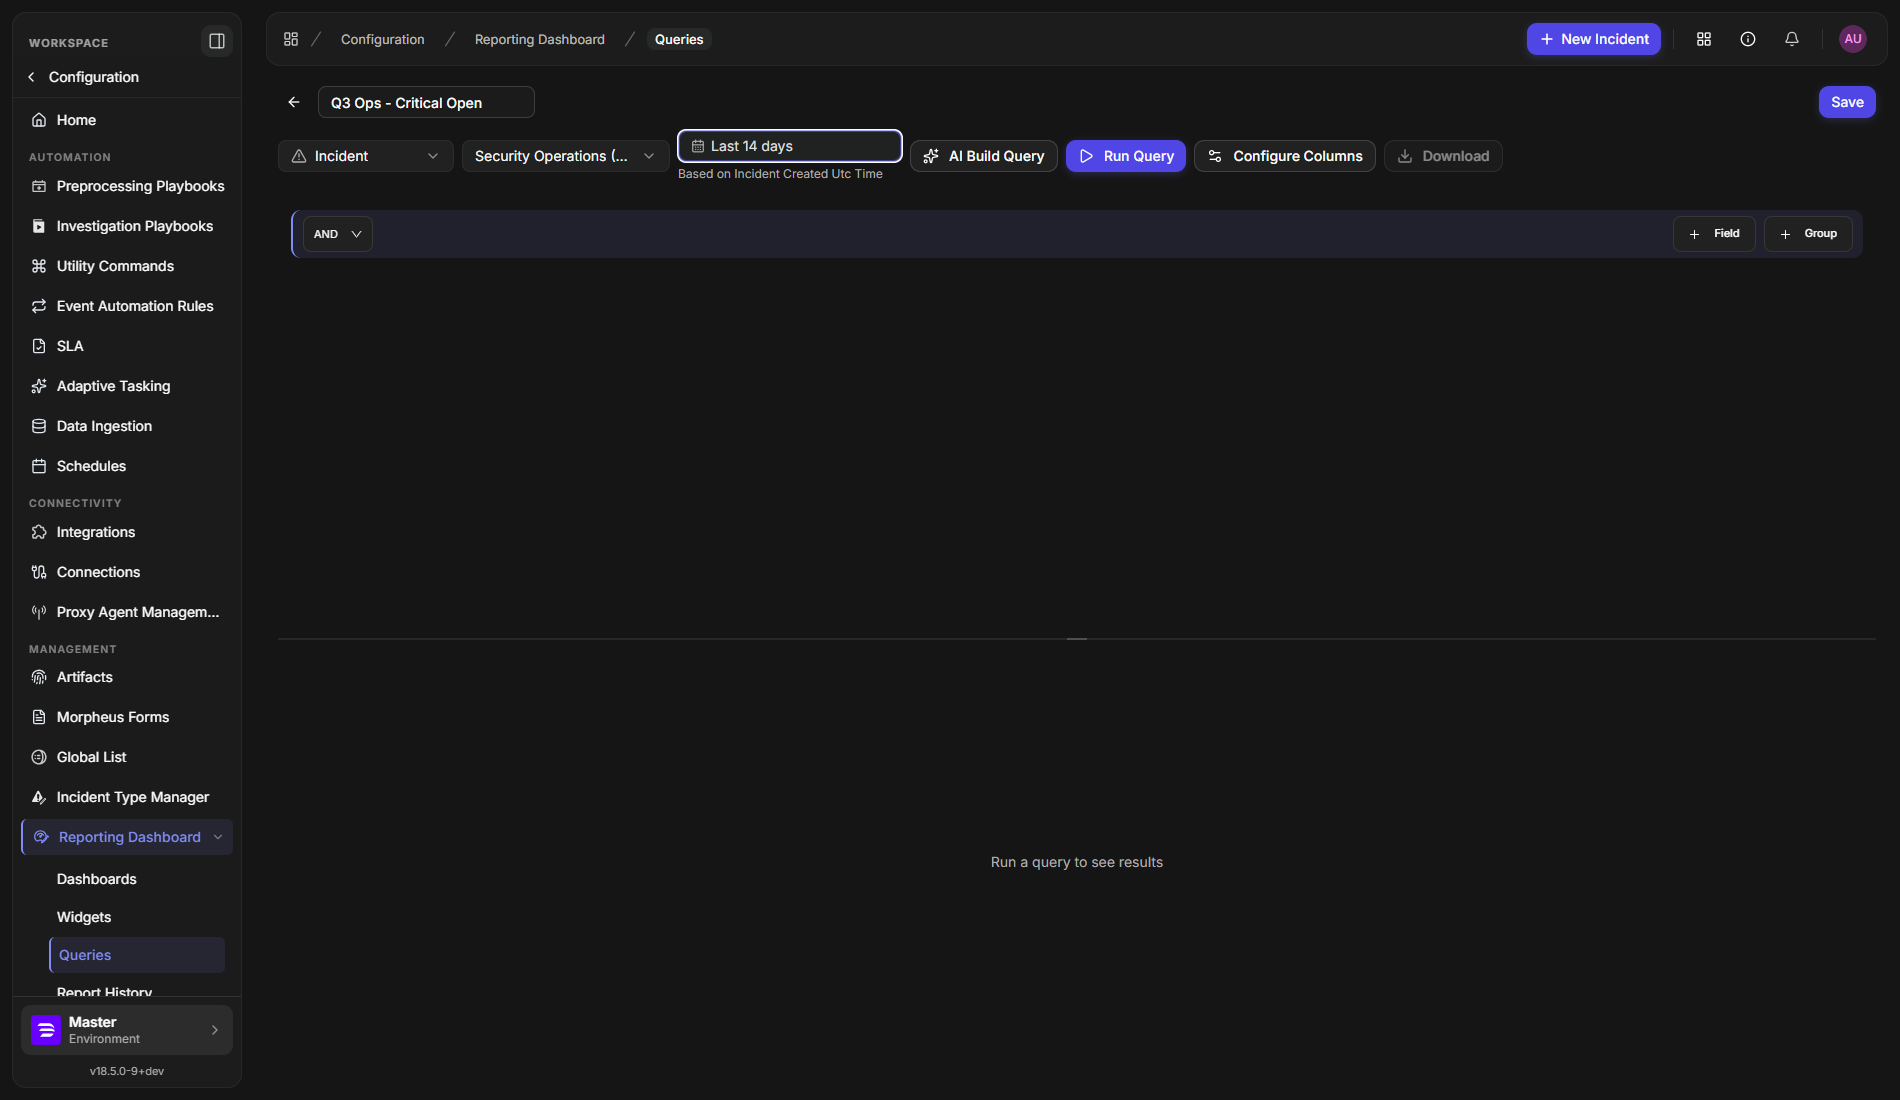This screenshot has height=1100, width=1900.
Task: Click the Connections icon
Action: [39, 572]
